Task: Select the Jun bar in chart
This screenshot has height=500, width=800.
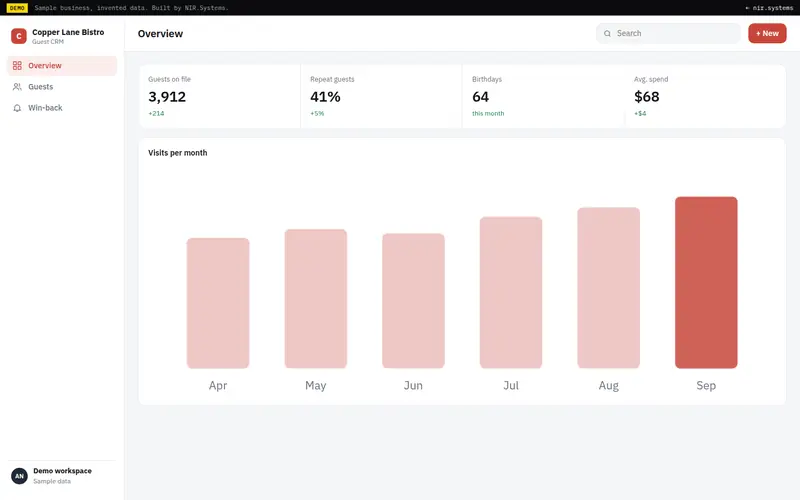Action: (413, 301)
